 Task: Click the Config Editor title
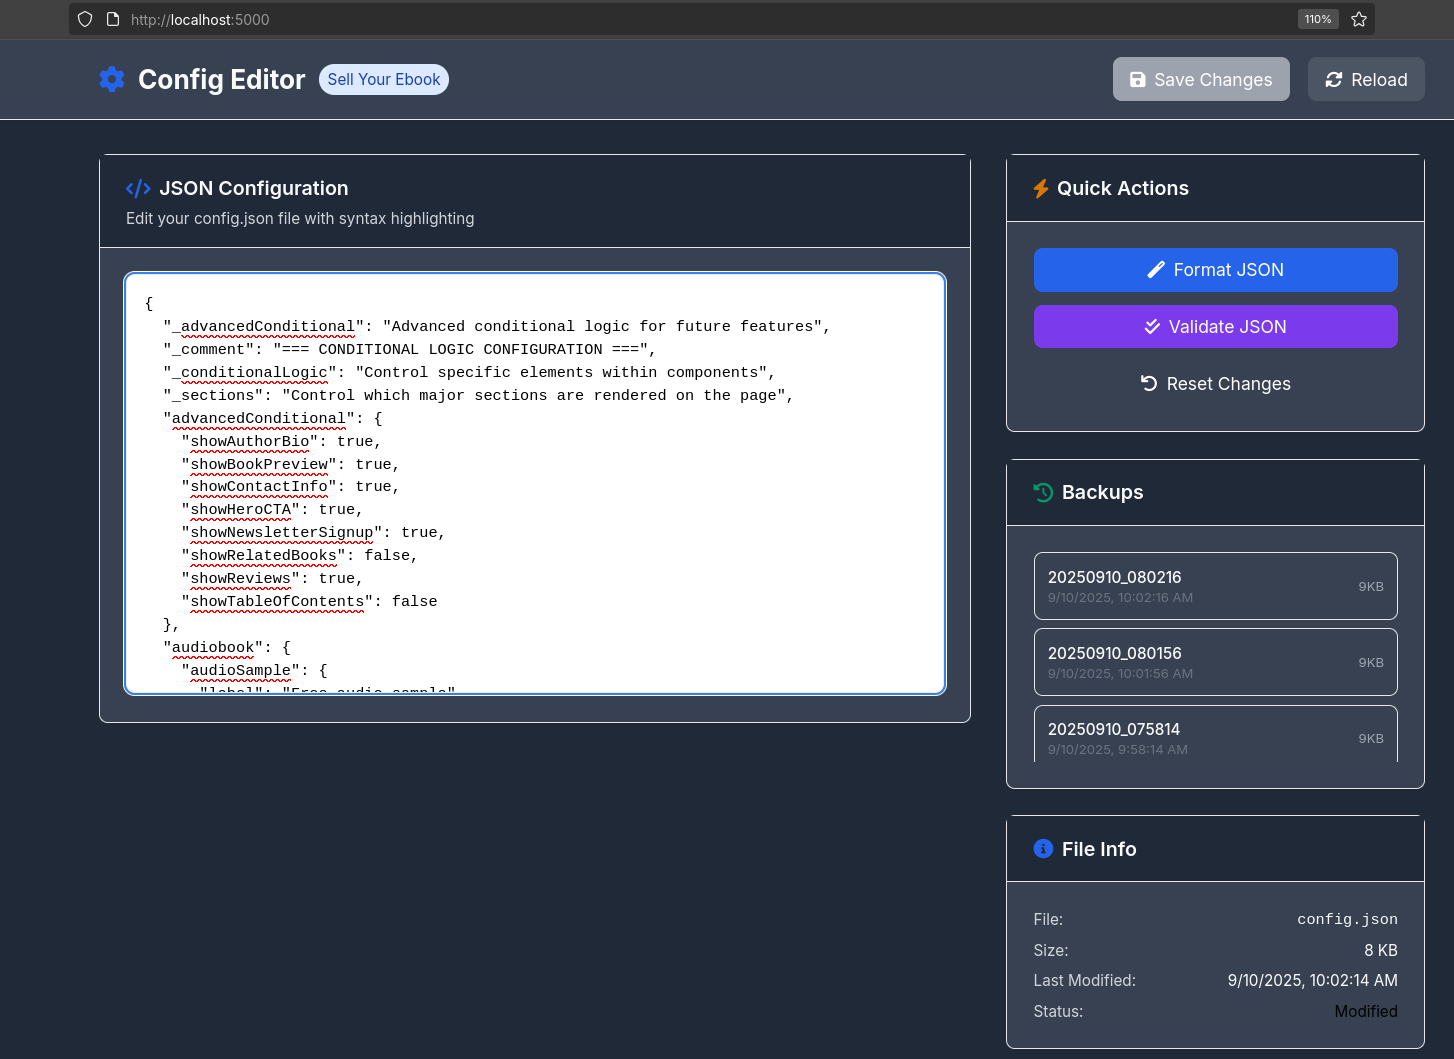pyautogui.click(x=222, y=79)
